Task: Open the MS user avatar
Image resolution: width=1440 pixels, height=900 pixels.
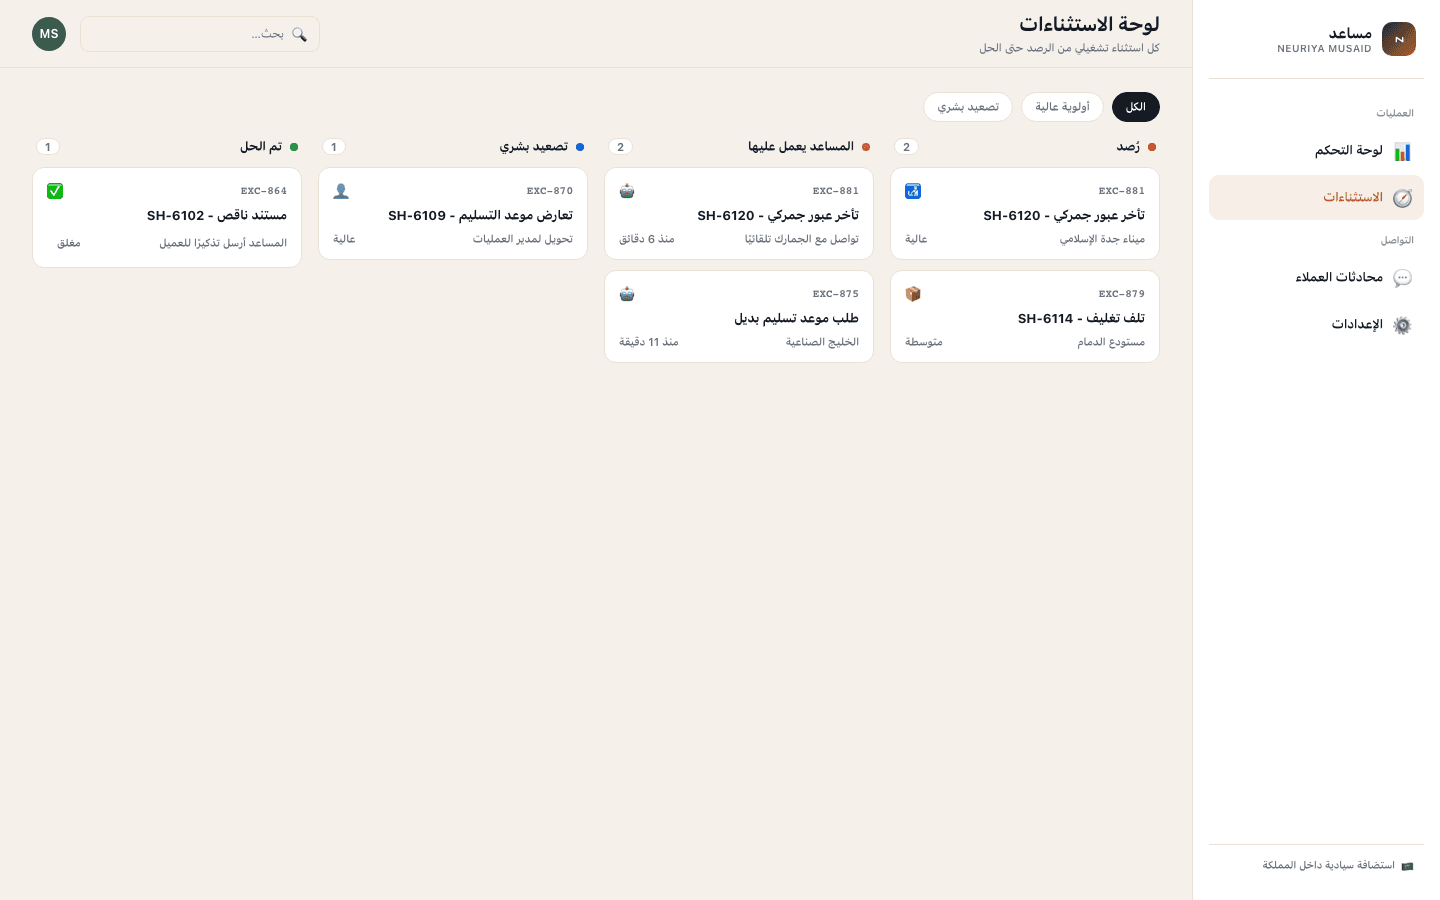Action: pyautogui.click(x=49, y=34)
